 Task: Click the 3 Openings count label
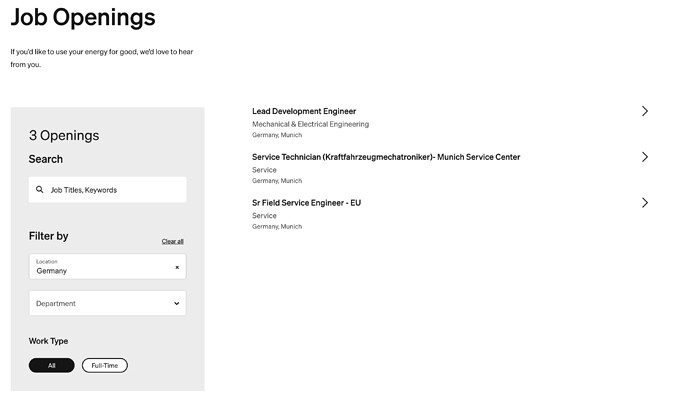64,136
